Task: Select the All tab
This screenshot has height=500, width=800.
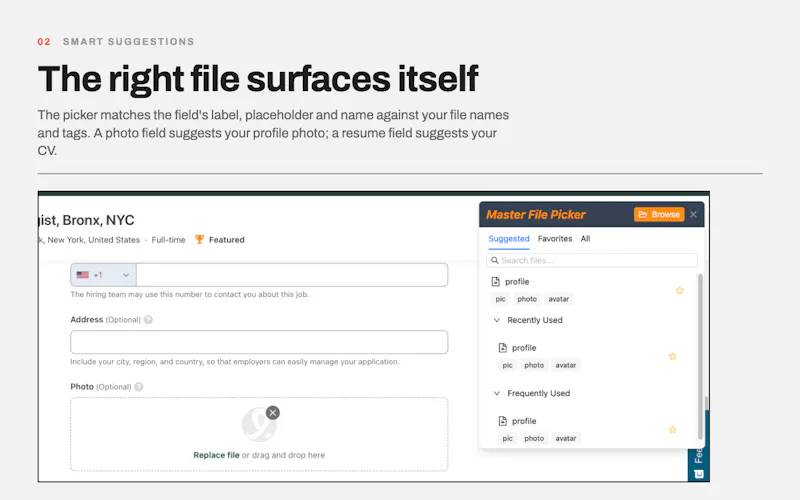Action: pyautogui.click(x=585, y=239)
